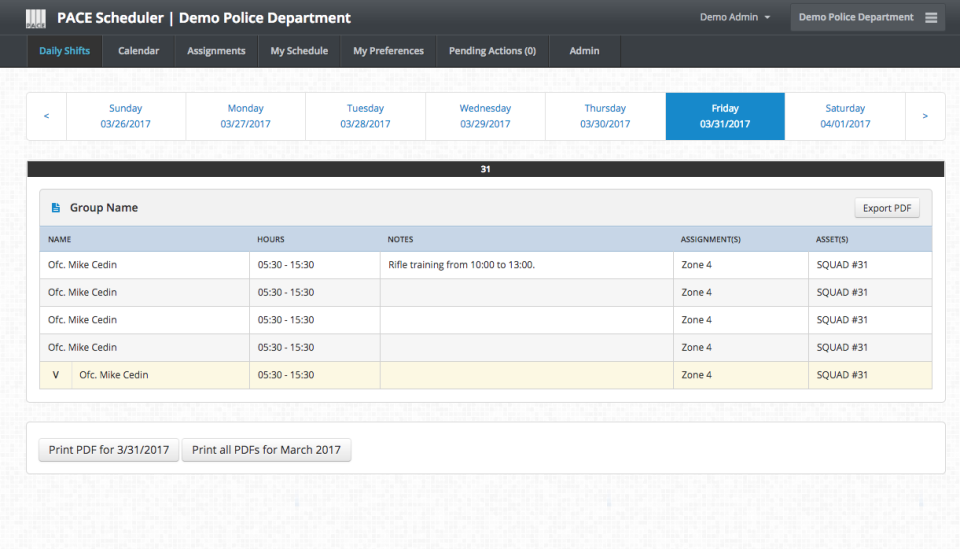Image resolution: width=960 pixels, height=549 pixels.
Task: Click the V marker on last shift row
Action: (56, 375)
